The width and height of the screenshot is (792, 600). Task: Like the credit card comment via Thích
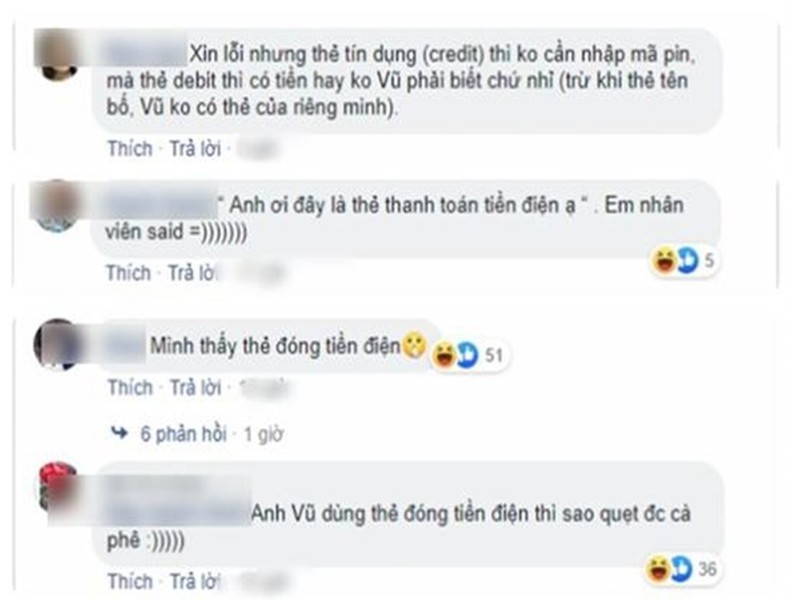point(130,148)
